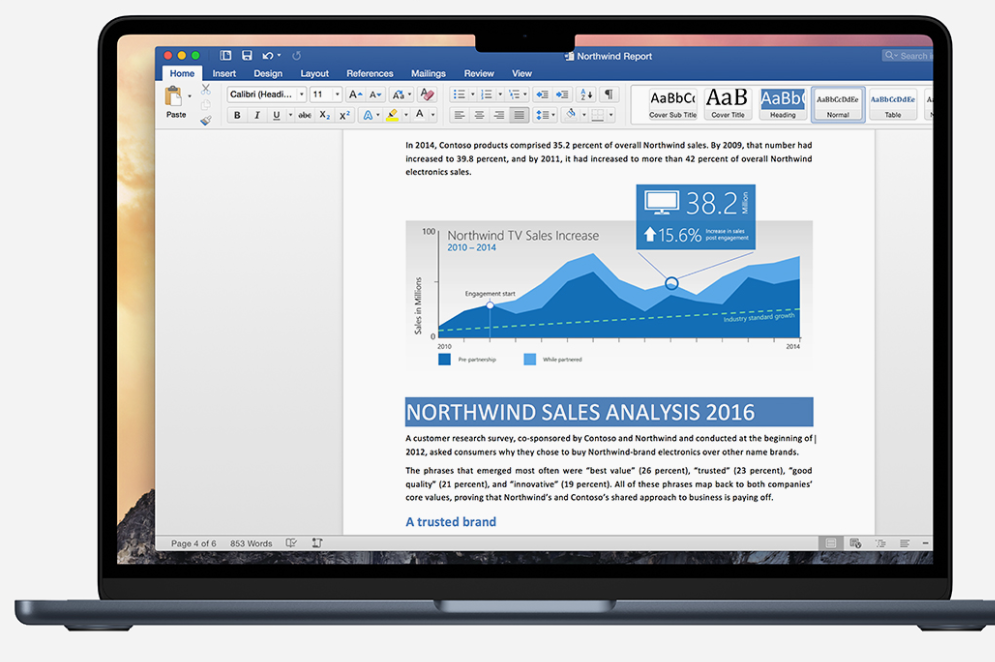This screenshot has width=995, height=662.
Task: Enable center text alignment
Action: (x=477, y=114)
